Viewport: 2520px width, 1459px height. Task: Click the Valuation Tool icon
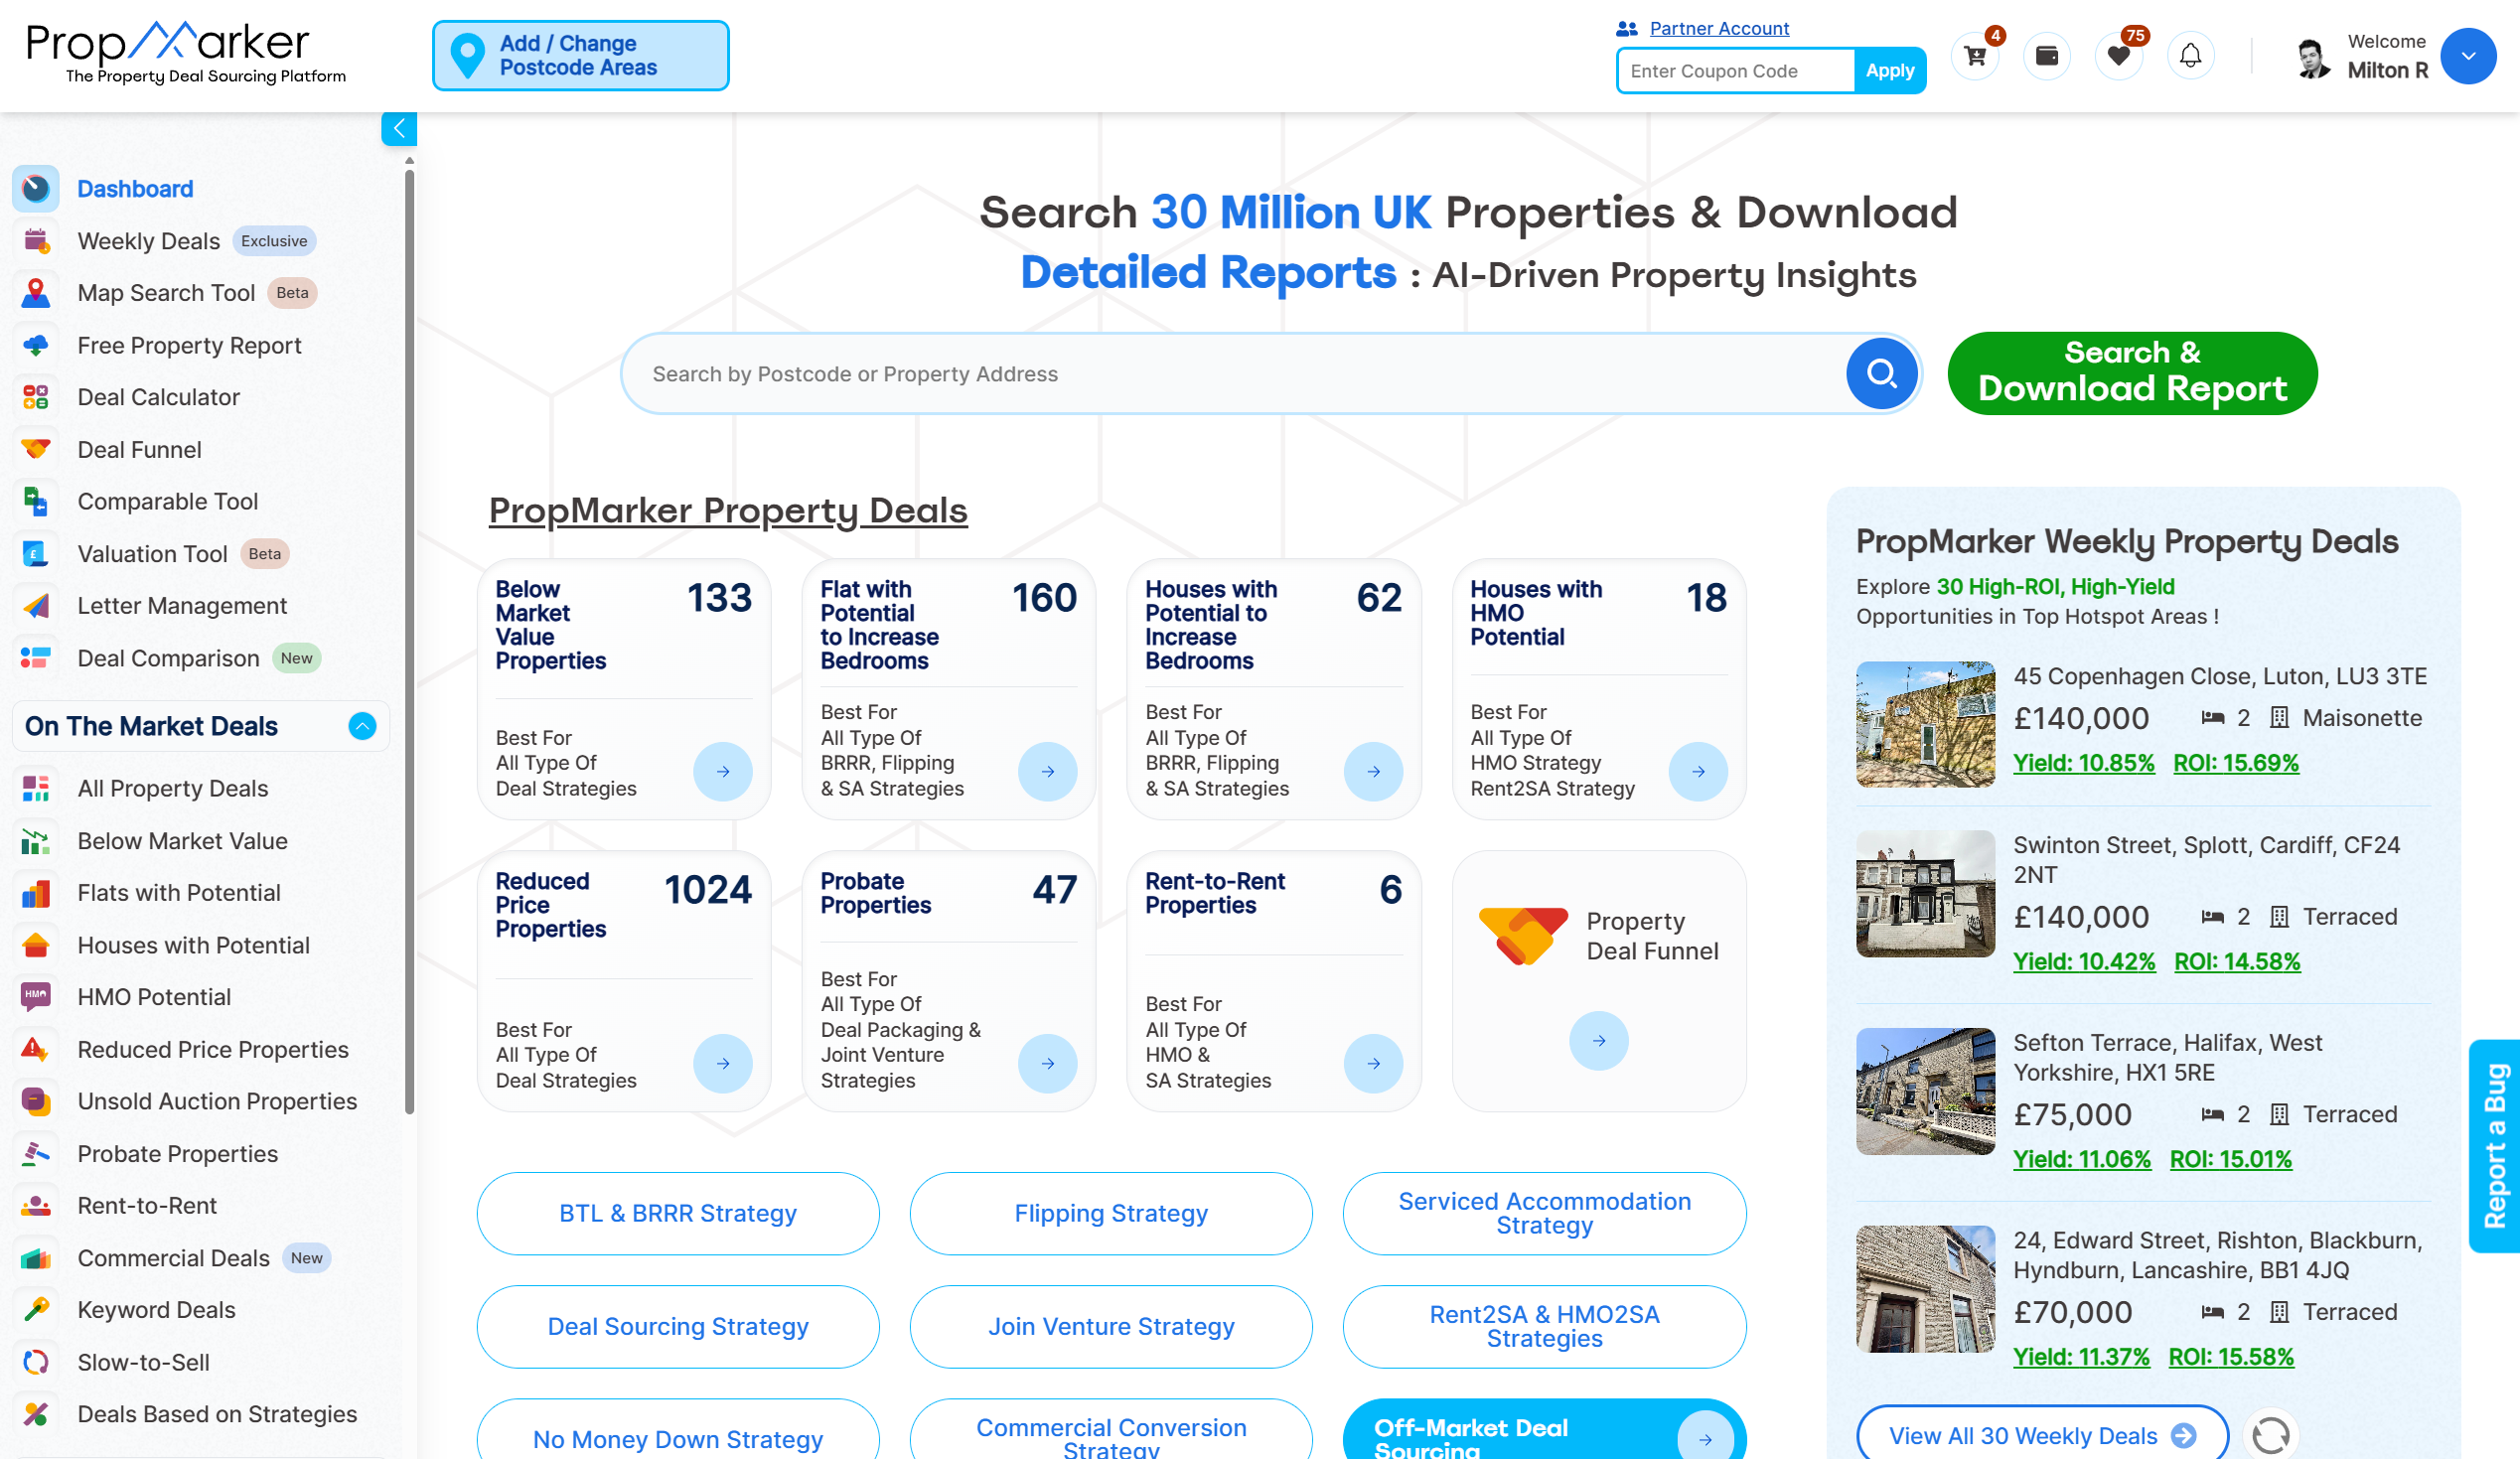pos(36,553)
